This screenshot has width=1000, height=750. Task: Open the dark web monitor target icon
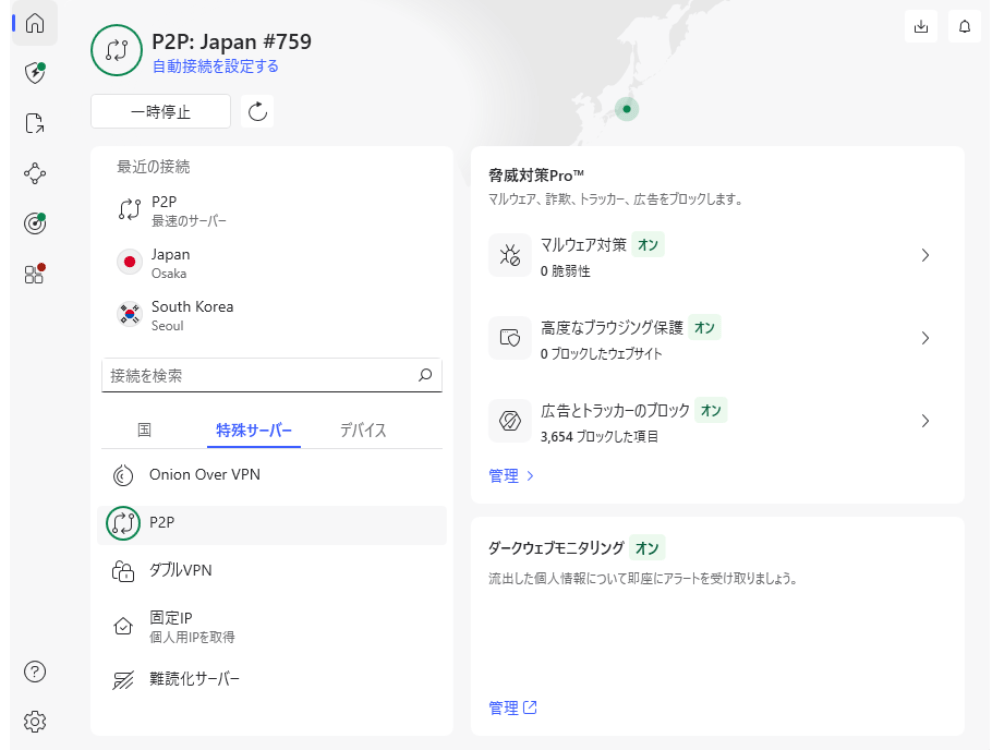point(35,223)
